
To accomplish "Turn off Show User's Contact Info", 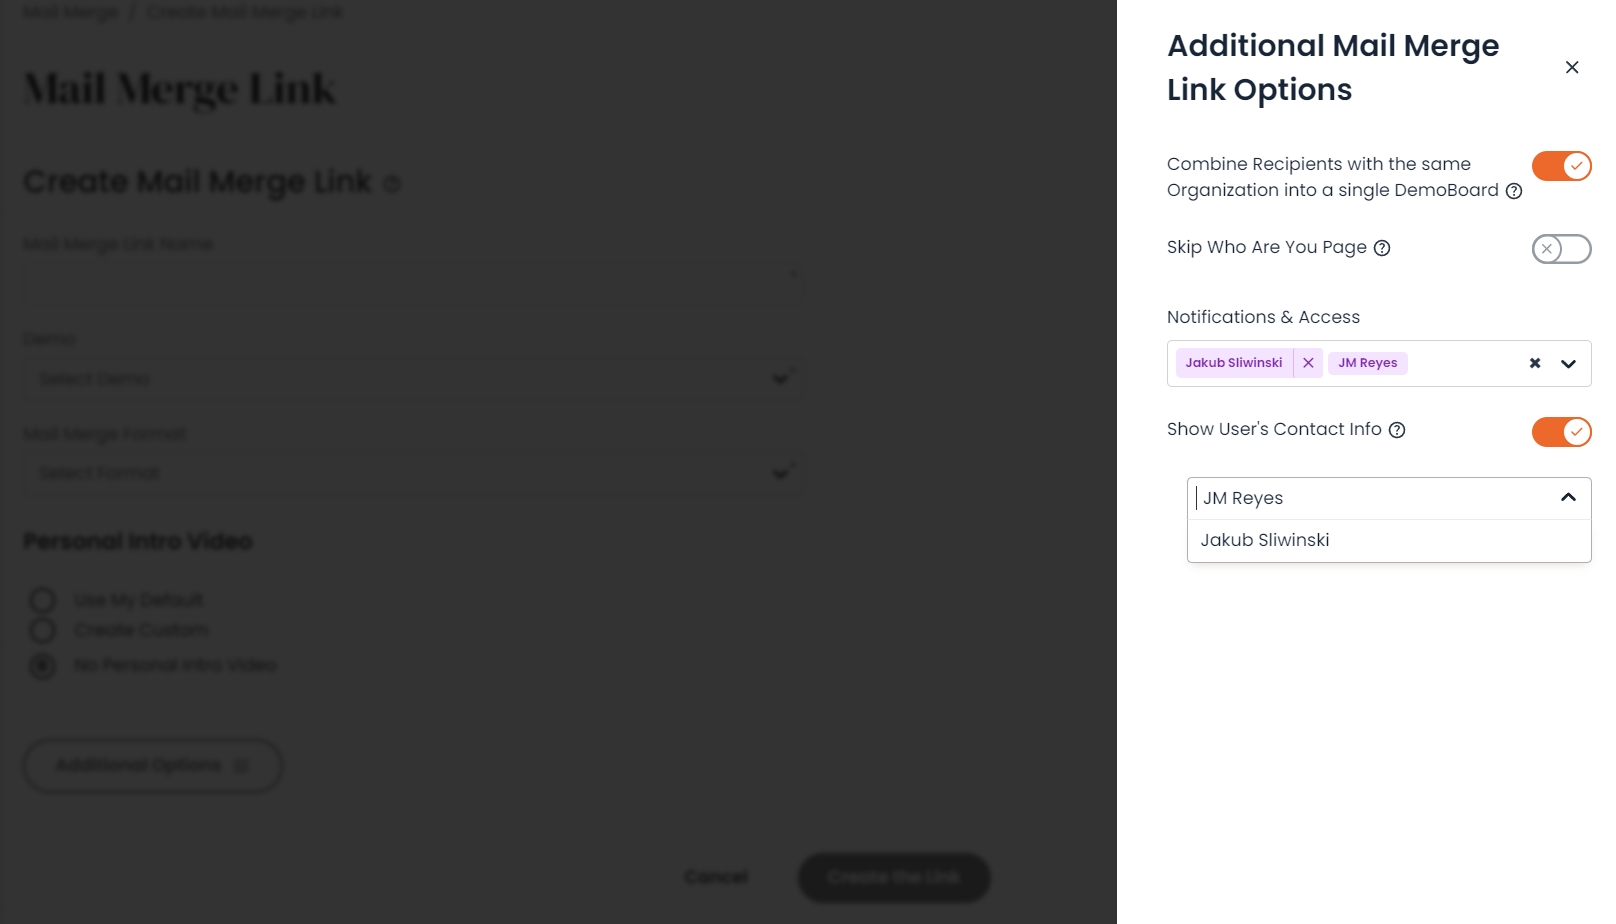I will (1560, 432).
